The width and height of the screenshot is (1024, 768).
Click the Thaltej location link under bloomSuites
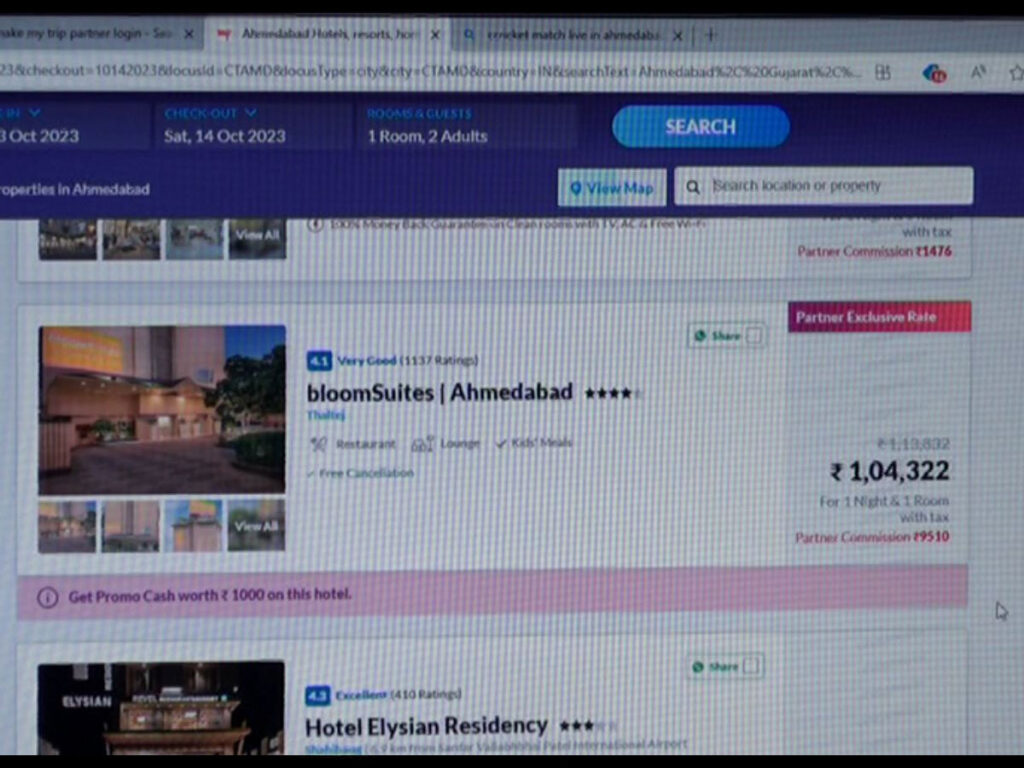[x=326, y=415]
